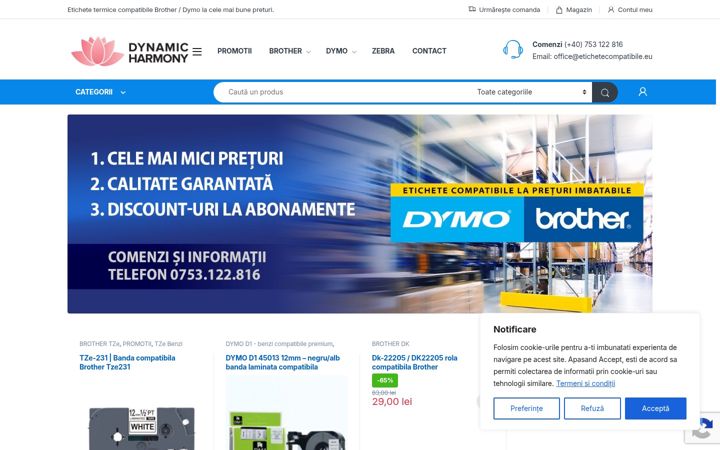720x450 pixels.
Task: Open the PROMOTII menu item
Action: point(235,51)
